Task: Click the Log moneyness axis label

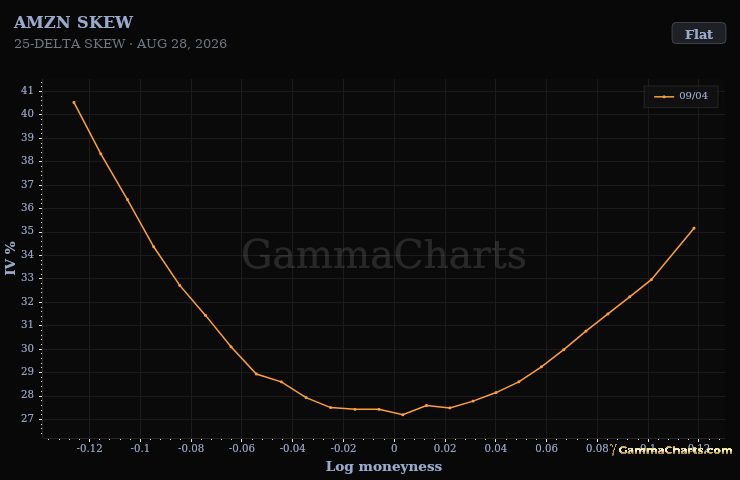Action: click(x=384, y=466)
